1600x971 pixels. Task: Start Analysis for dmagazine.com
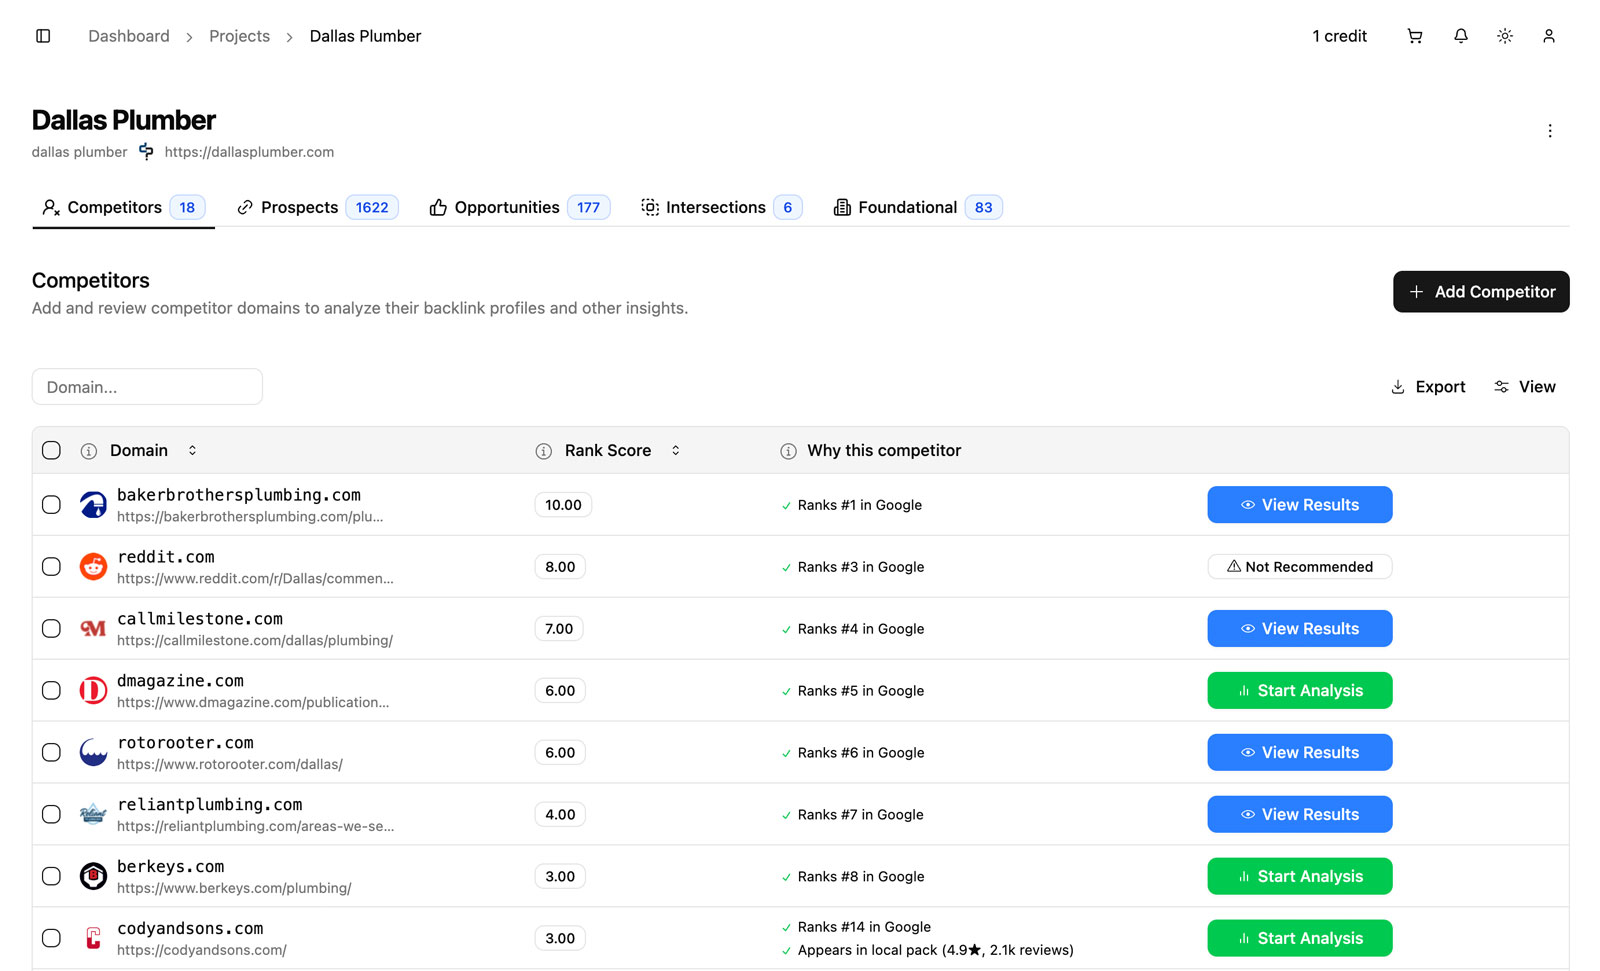point(1299,691)
